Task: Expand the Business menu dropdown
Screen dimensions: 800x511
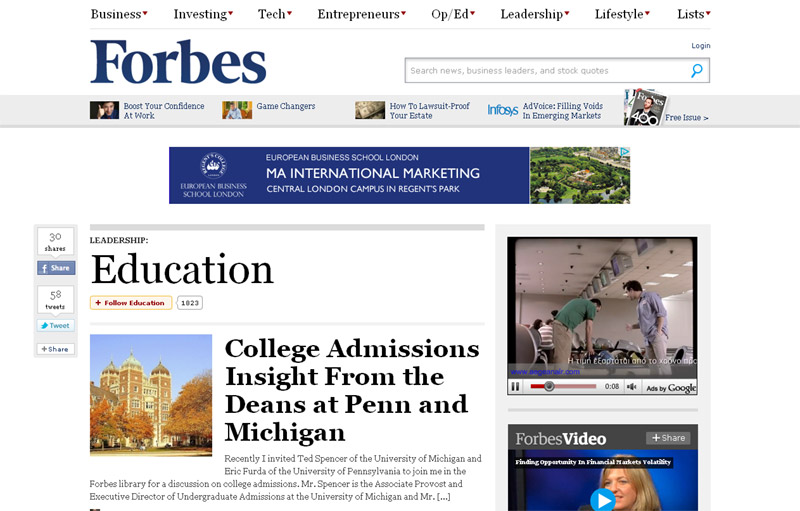Action: pyautogui.click(x=119, y=14)
